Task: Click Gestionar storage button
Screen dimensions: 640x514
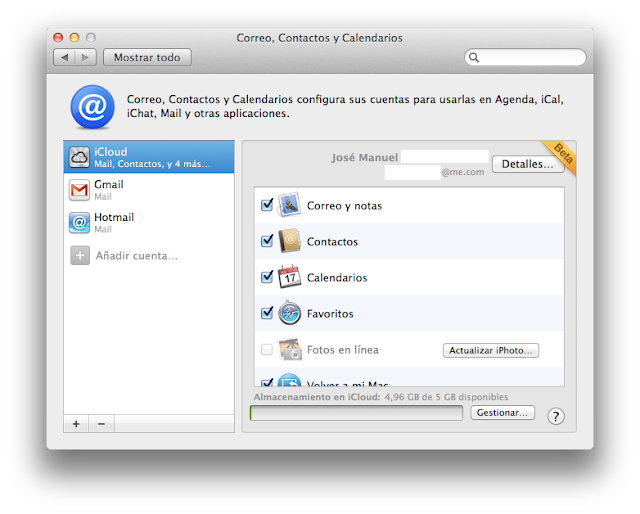Action: pos(502,413)
